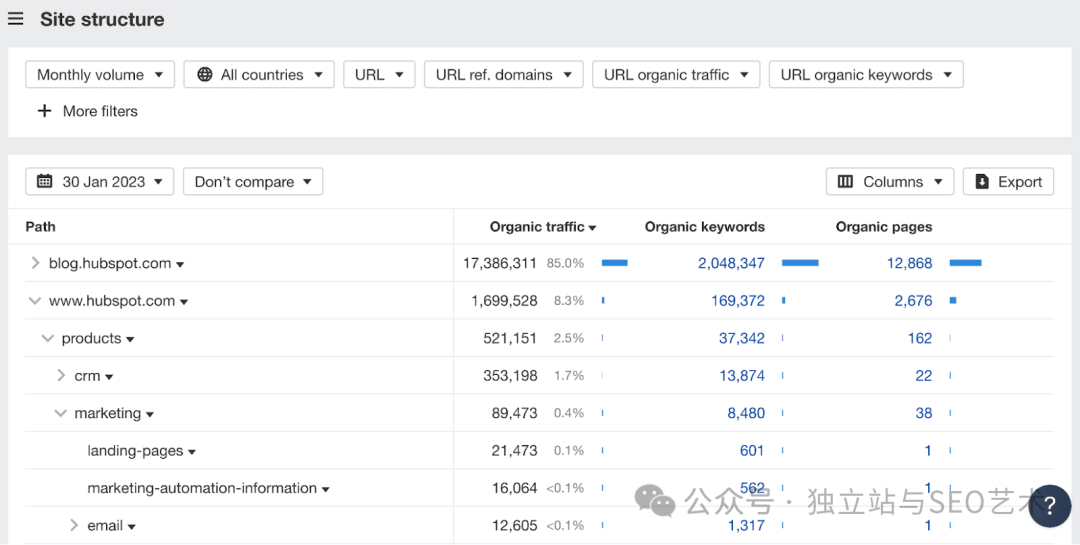The height and width of the screenshot is (545, 1080).
Task: Expand the blog.hubspot.com row chevron
Action: [35, 263]
